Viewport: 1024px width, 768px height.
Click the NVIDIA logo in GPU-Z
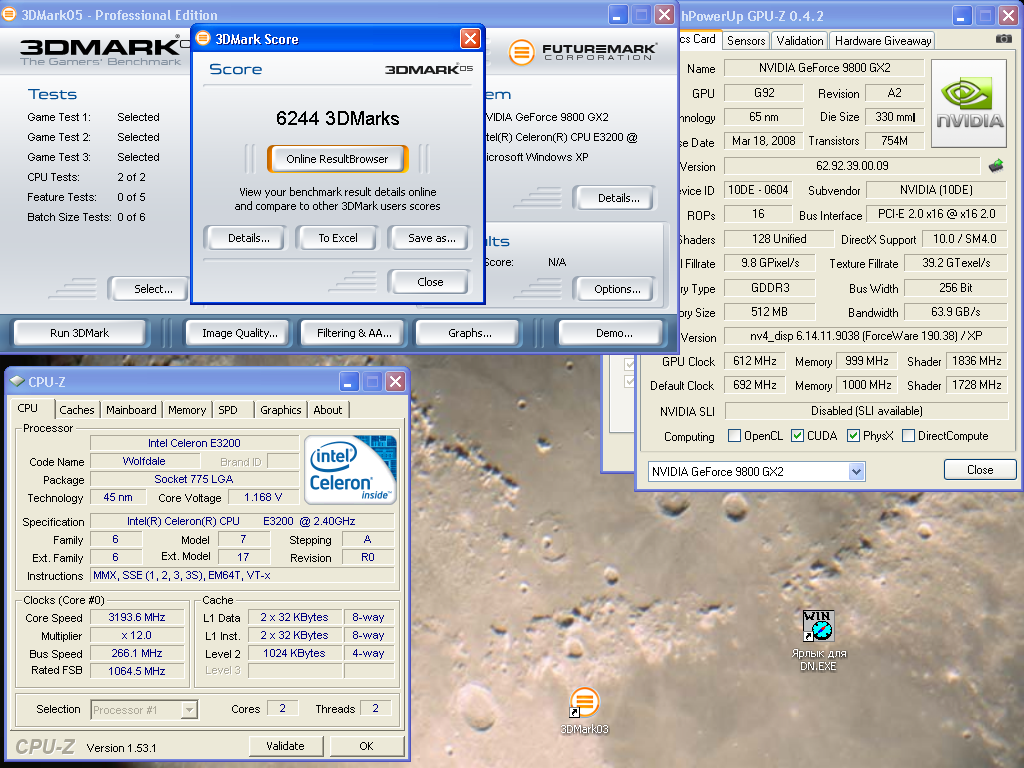968,104
